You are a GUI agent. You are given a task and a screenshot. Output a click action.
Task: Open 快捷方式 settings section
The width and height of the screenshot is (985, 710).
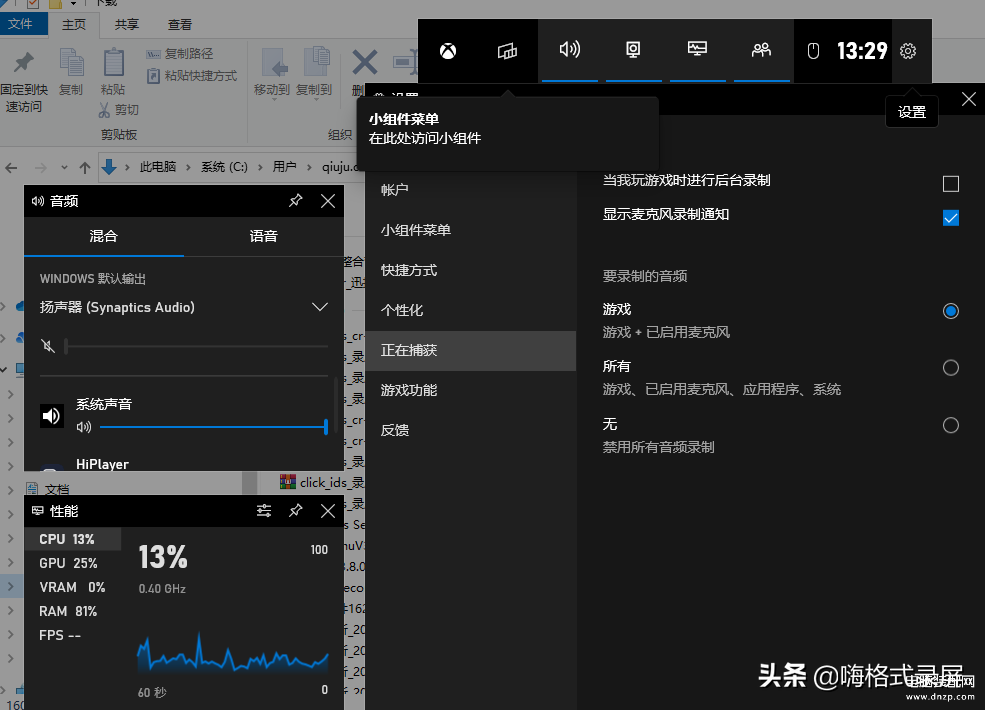pos(470,270)
